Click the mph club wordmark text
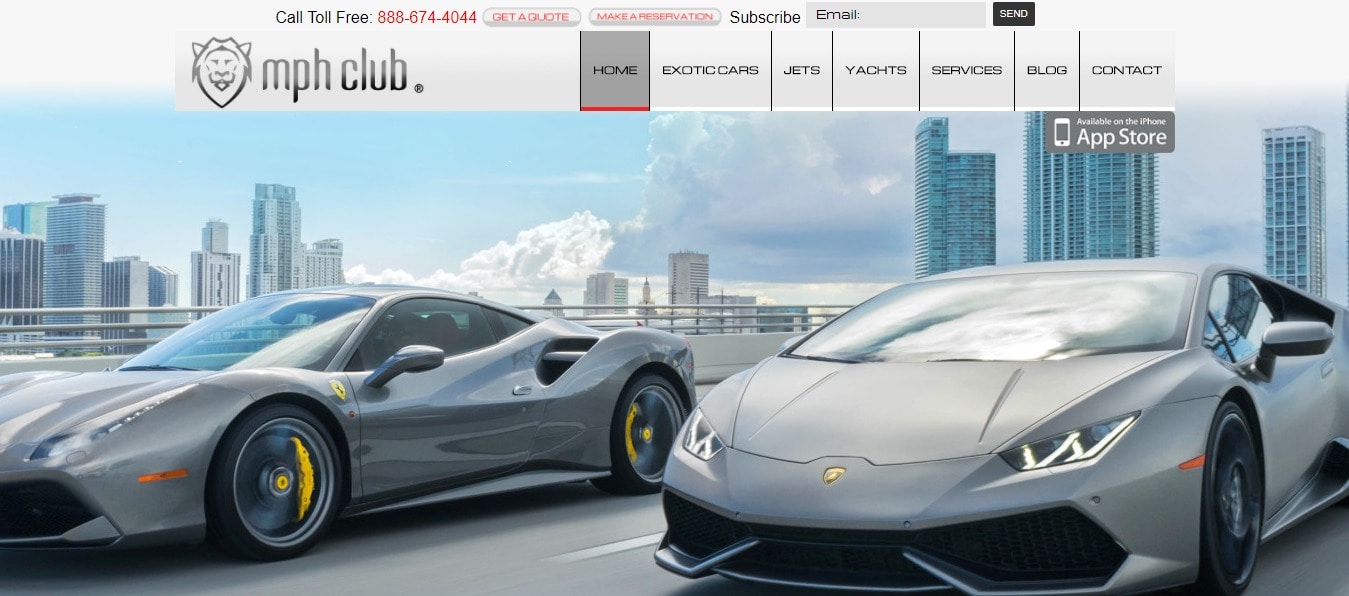The width and height of the screenshot is (1349, 596). [x=335, y=73]
